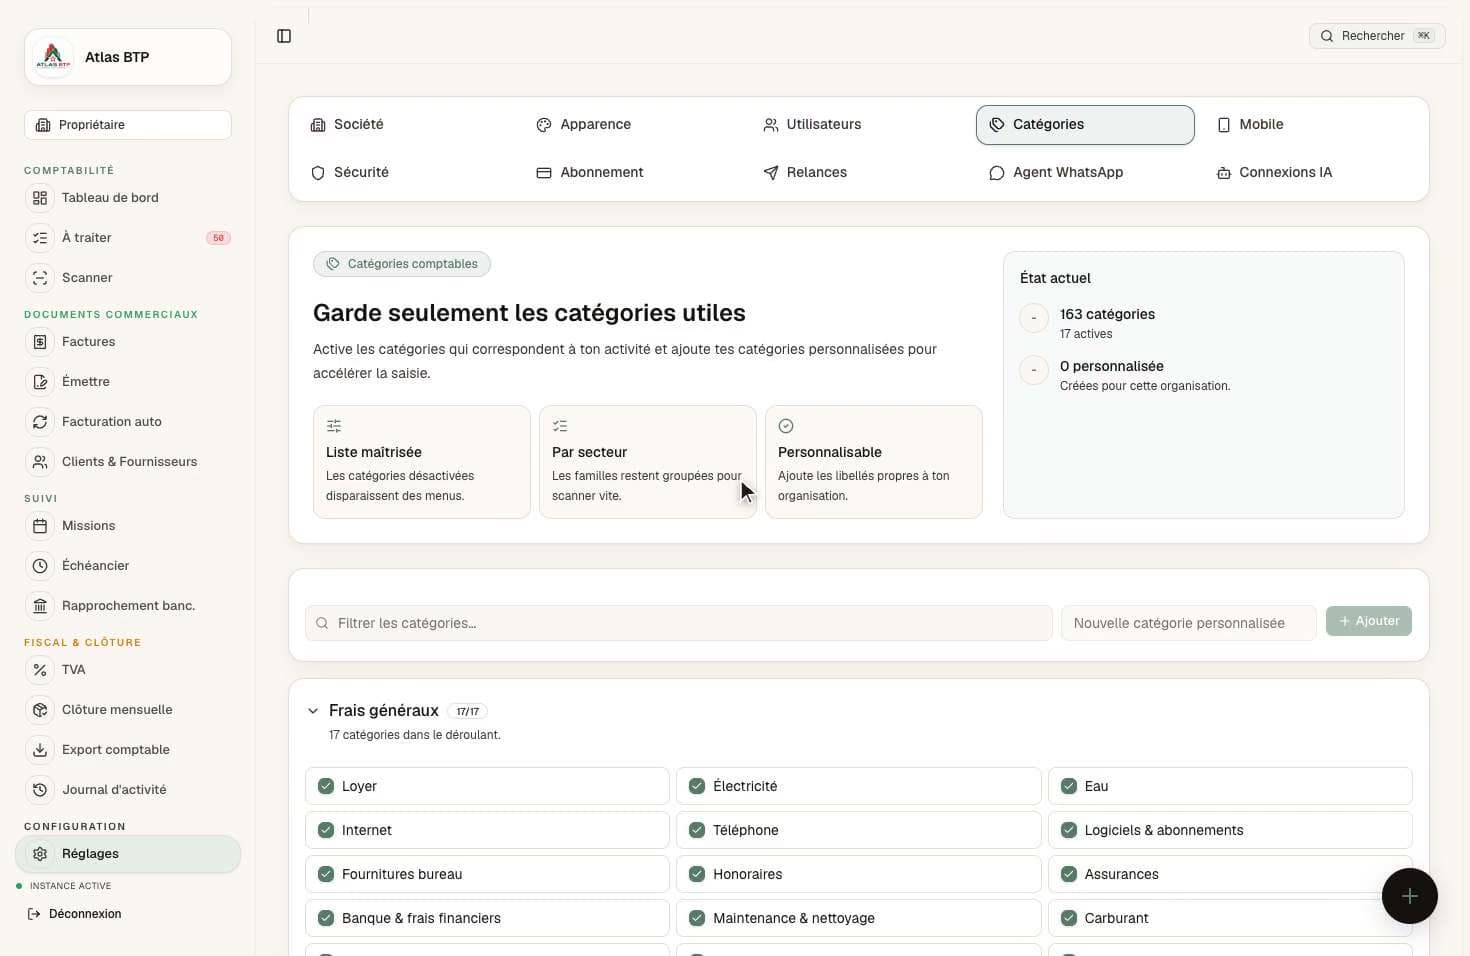Open the Apparence settings tab
Image resolution: width=1470 pixels, height=956 pixels.
tap(633, 125)
